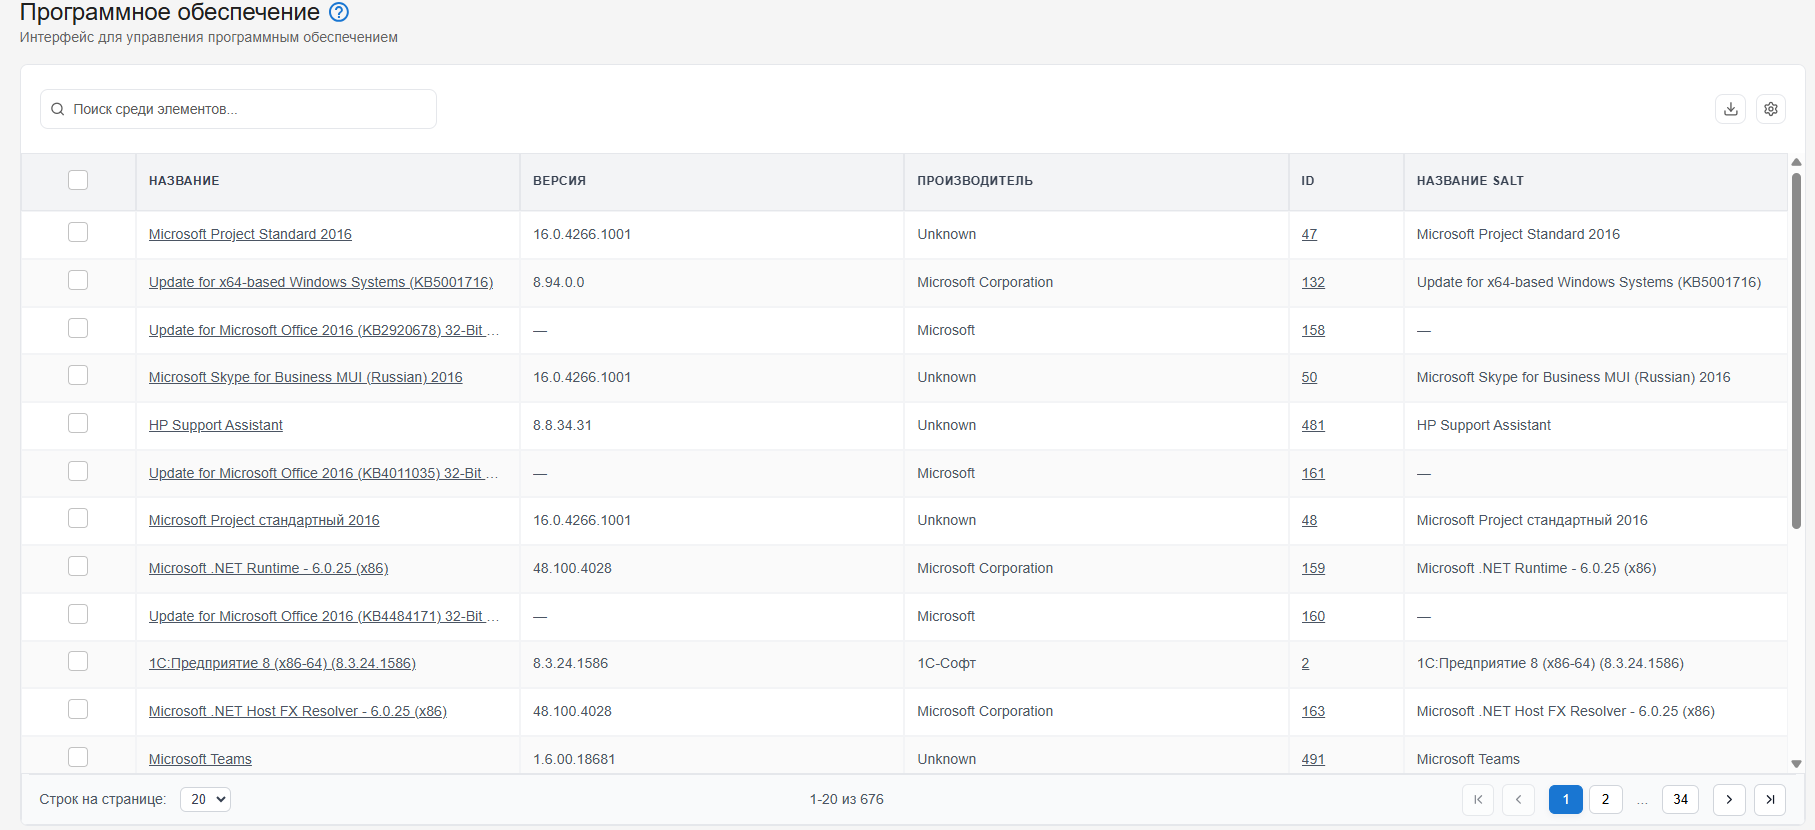Jump to last page arrow
Viewport: 1815px width, 830px height.
coord(1770,799)
